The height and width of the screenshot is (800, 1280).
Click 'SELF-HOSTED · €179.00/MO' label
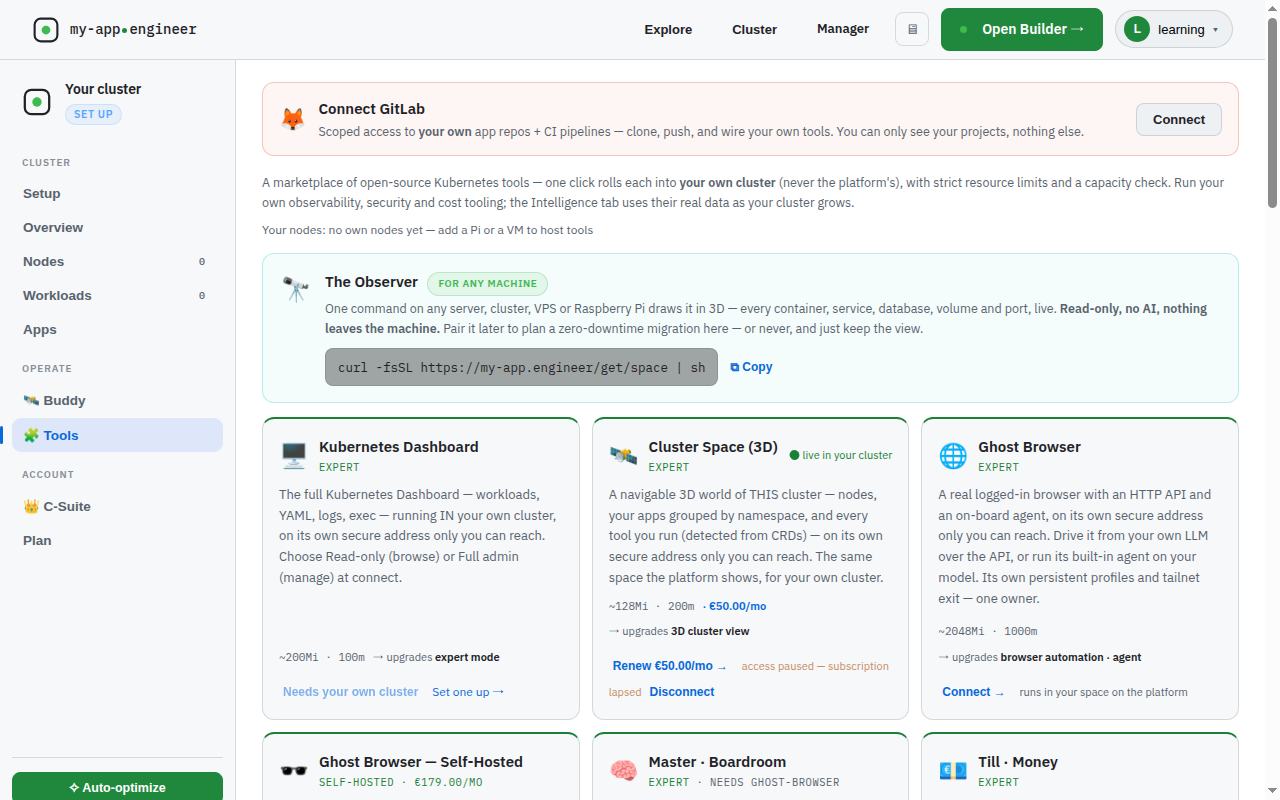tap(400, 782)
